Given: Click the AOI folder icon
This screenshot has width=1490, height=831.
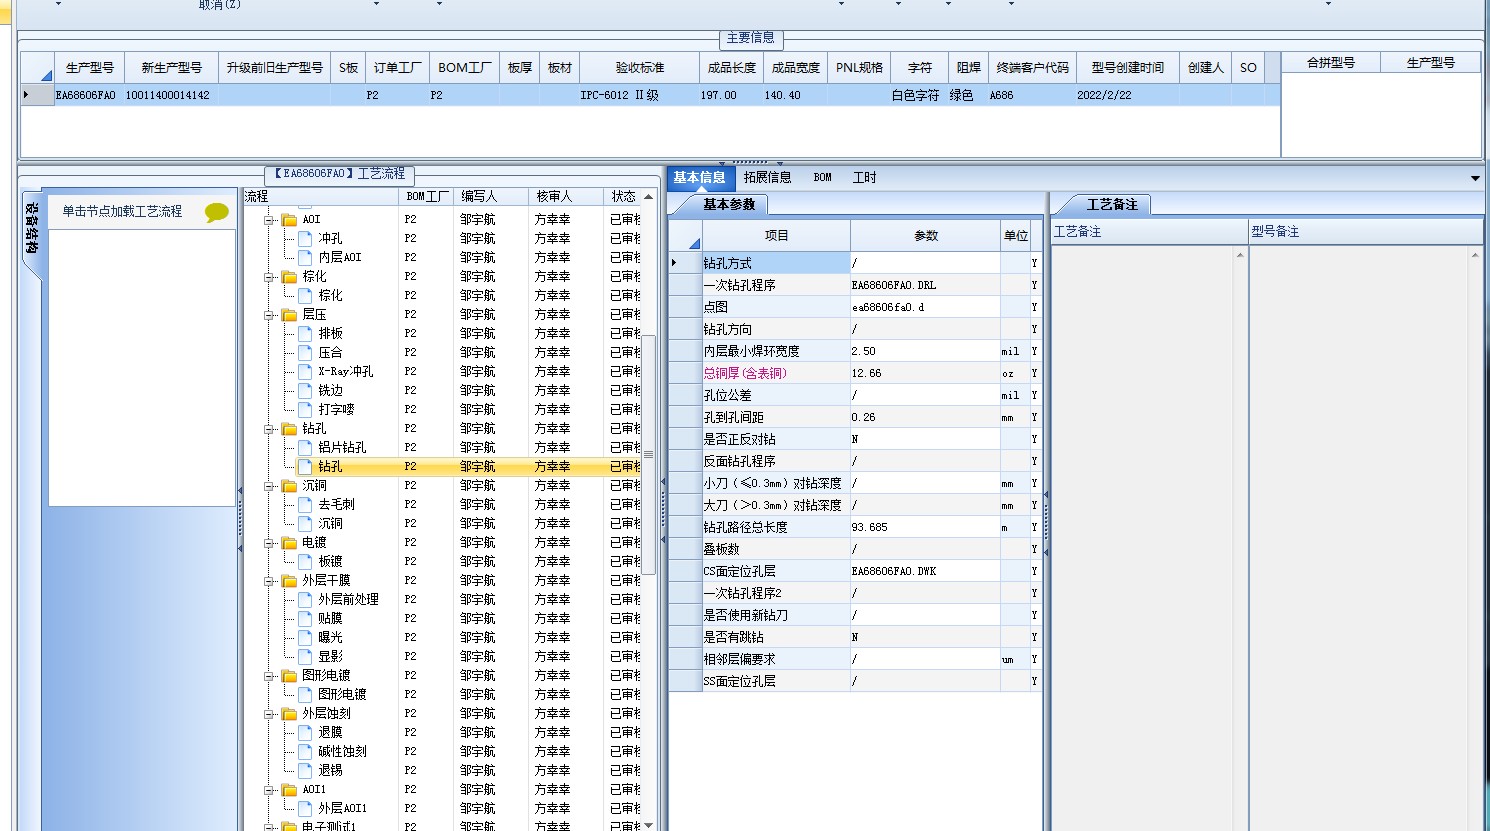Looking at the screenshot, I should (289, 220).
